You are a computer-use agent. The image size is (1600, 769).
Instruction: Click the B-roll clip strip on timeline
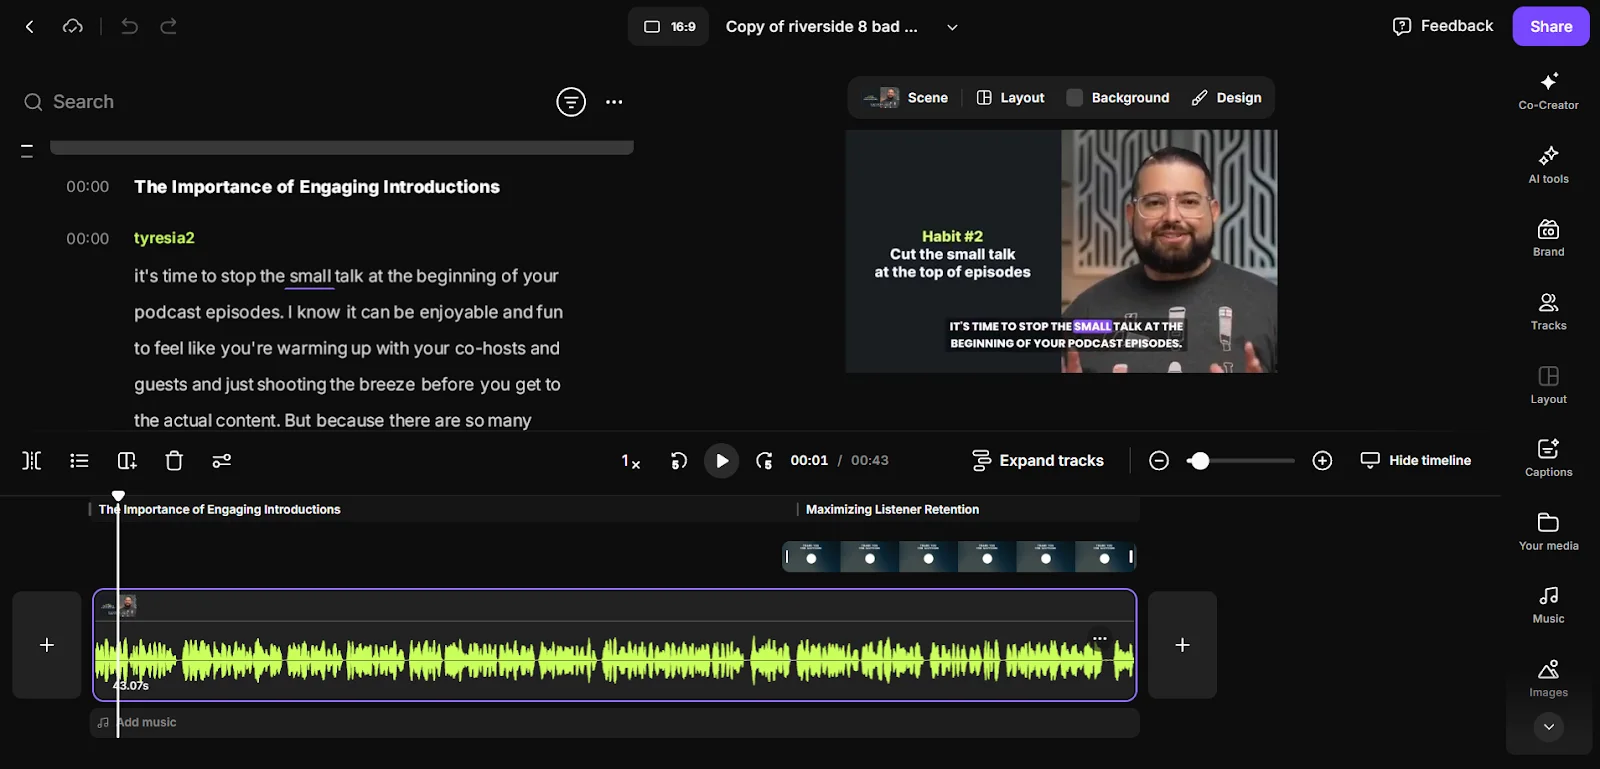click(959, 557)
